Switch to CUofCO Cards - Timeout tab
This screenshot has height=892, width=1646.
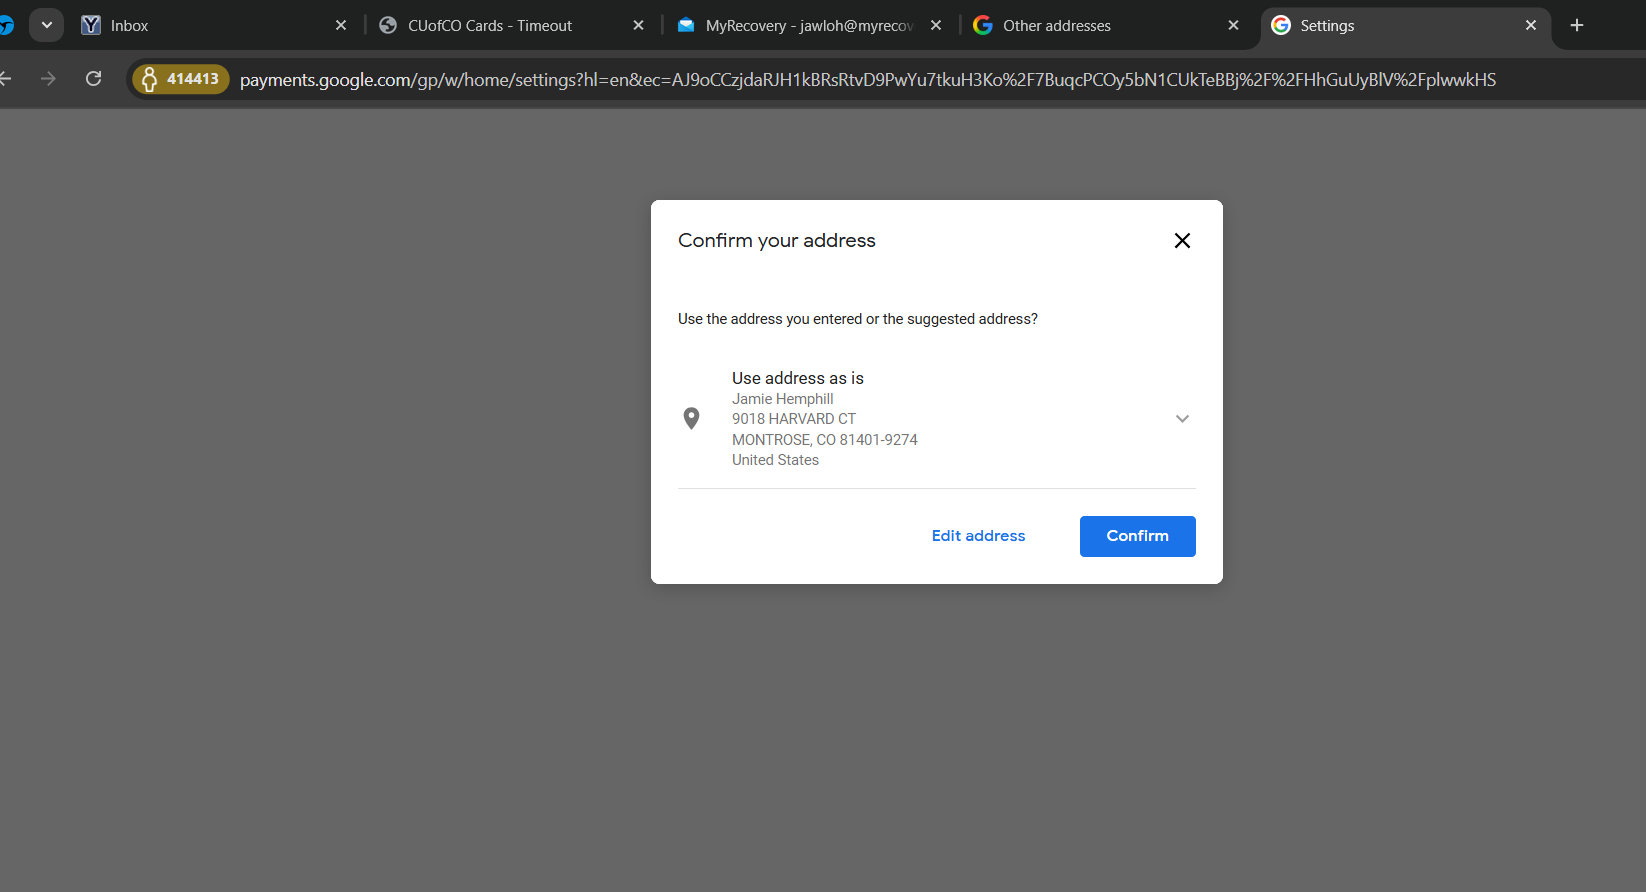click(490, 26)
